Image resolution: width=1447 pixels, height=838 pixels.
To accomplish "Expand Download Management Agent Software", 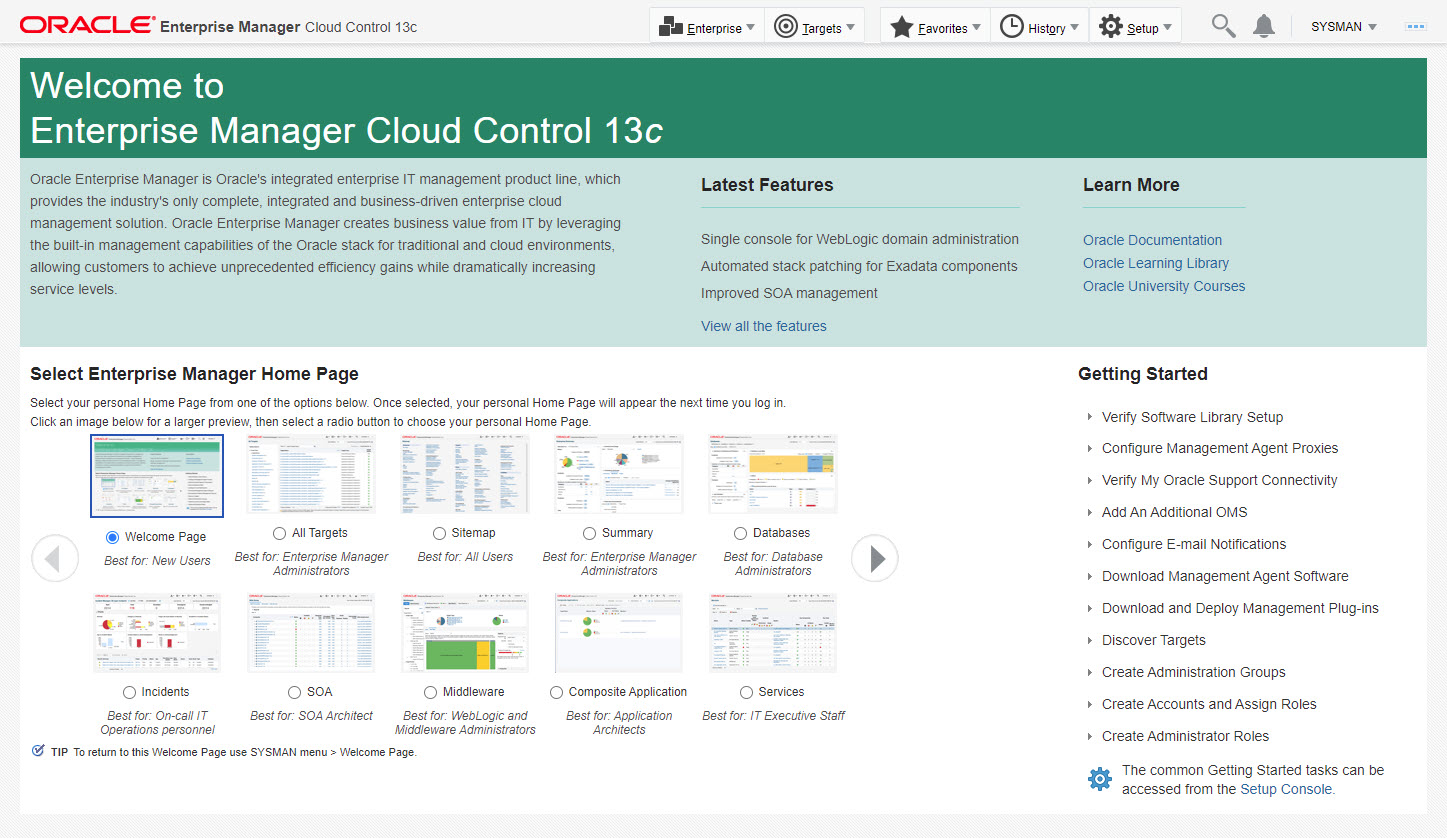I will (x=1090, y=577).
